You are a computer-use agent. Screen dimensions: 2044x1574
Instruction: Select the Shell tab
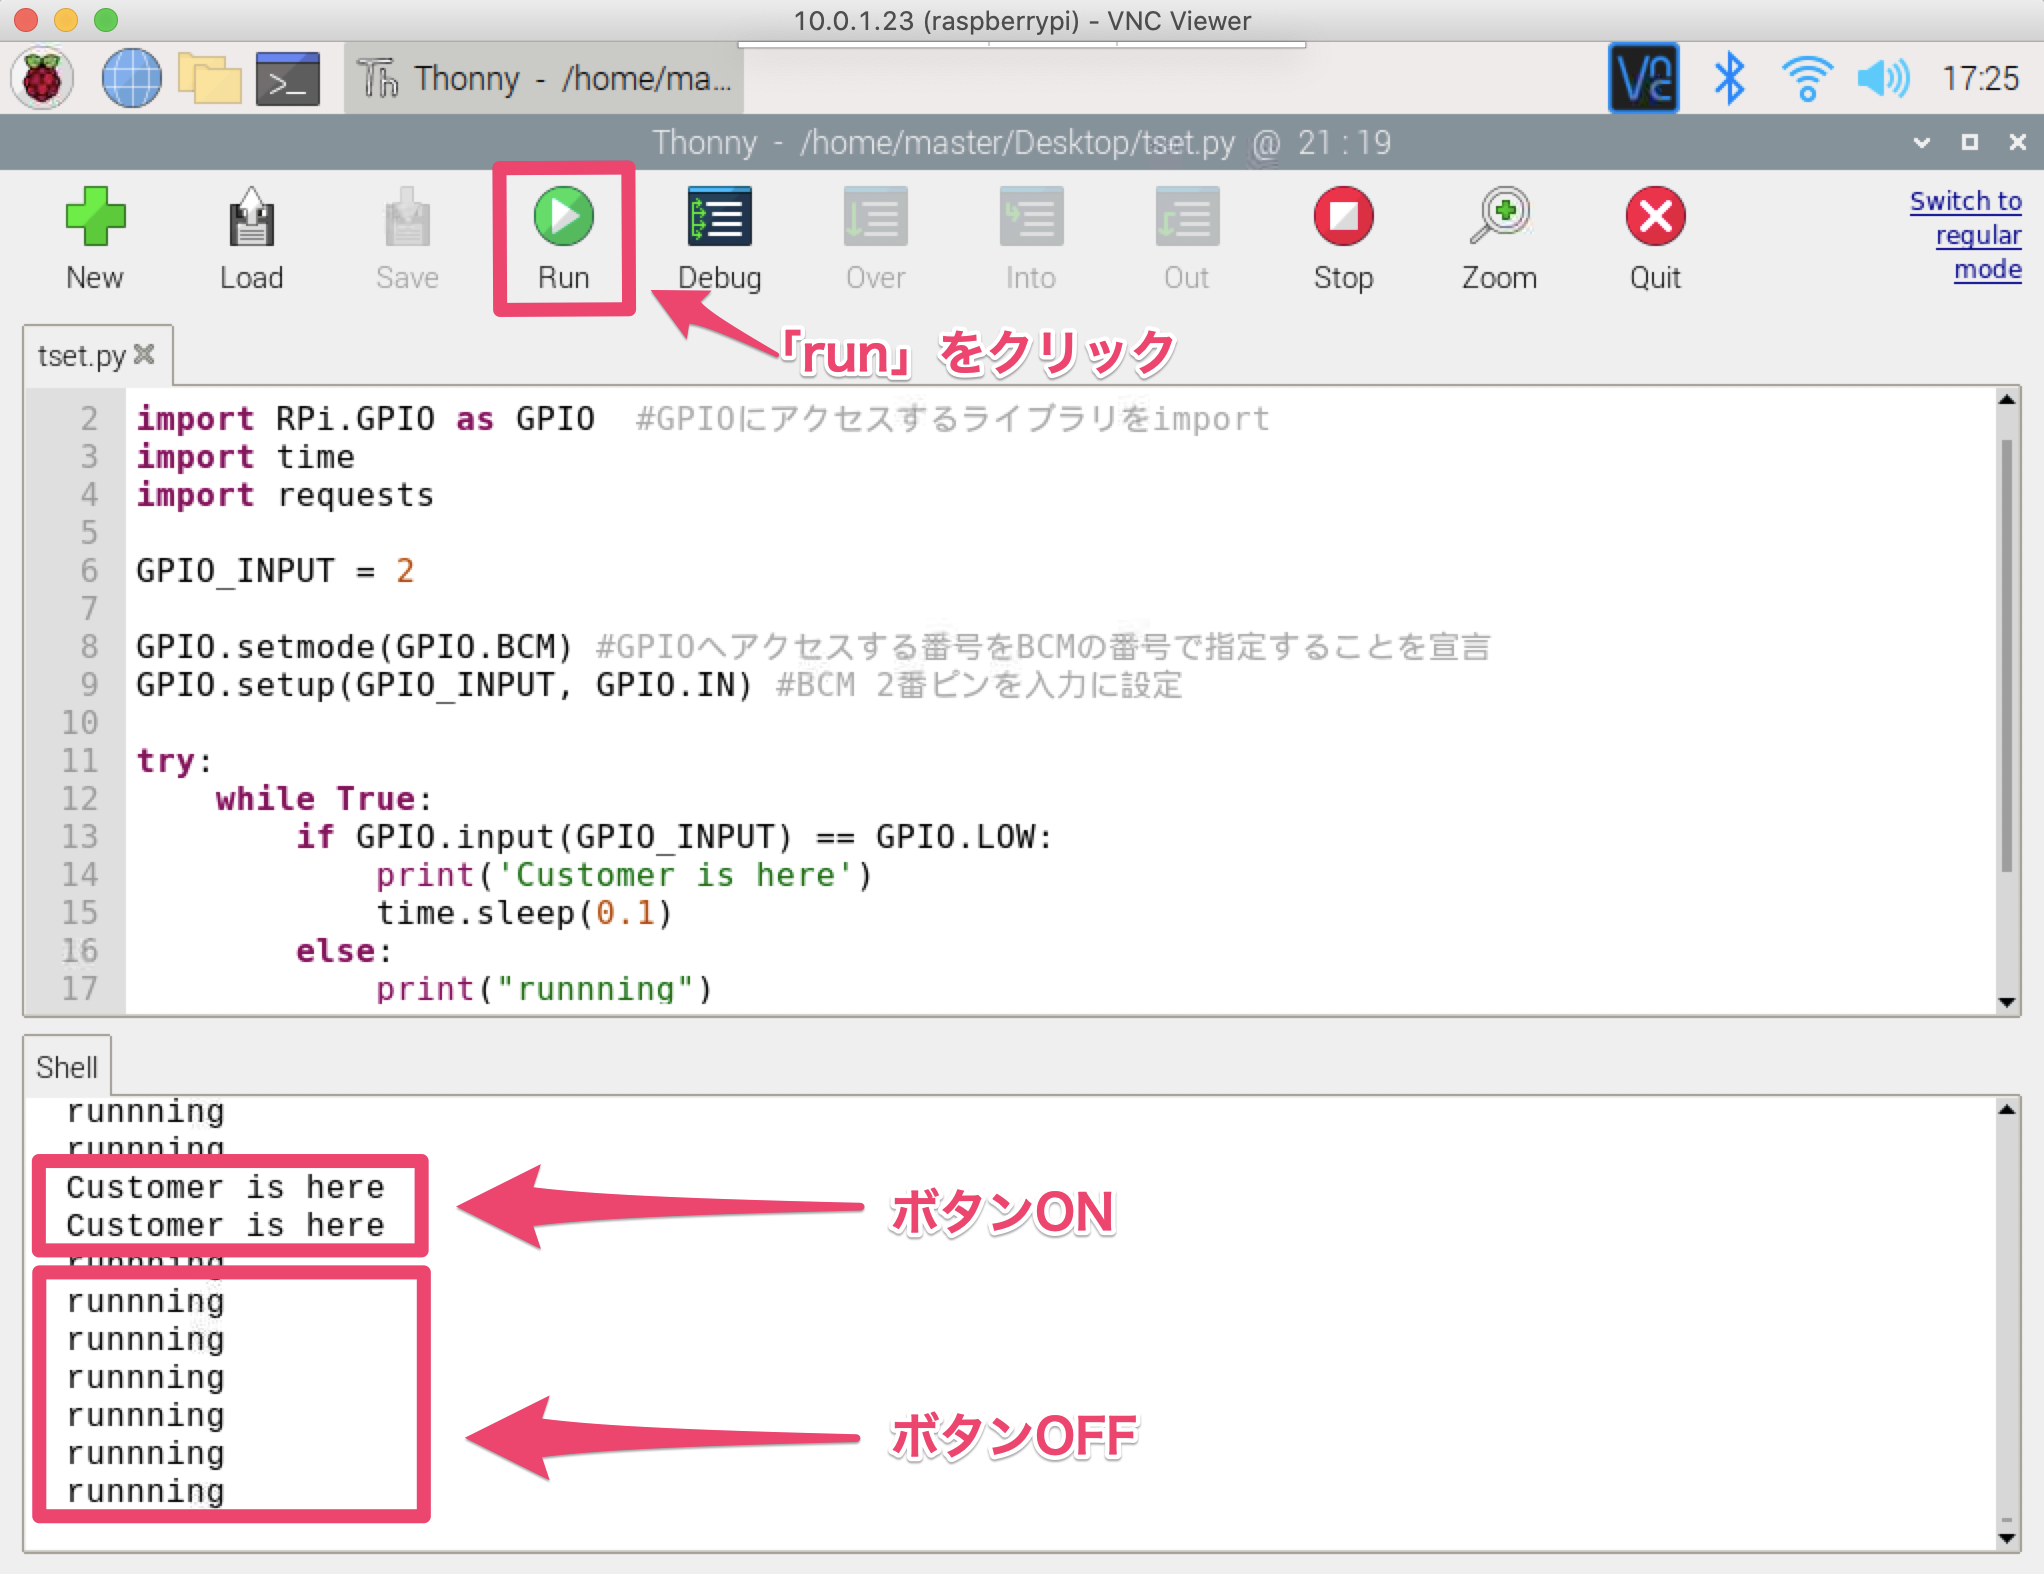(67, 1067)
